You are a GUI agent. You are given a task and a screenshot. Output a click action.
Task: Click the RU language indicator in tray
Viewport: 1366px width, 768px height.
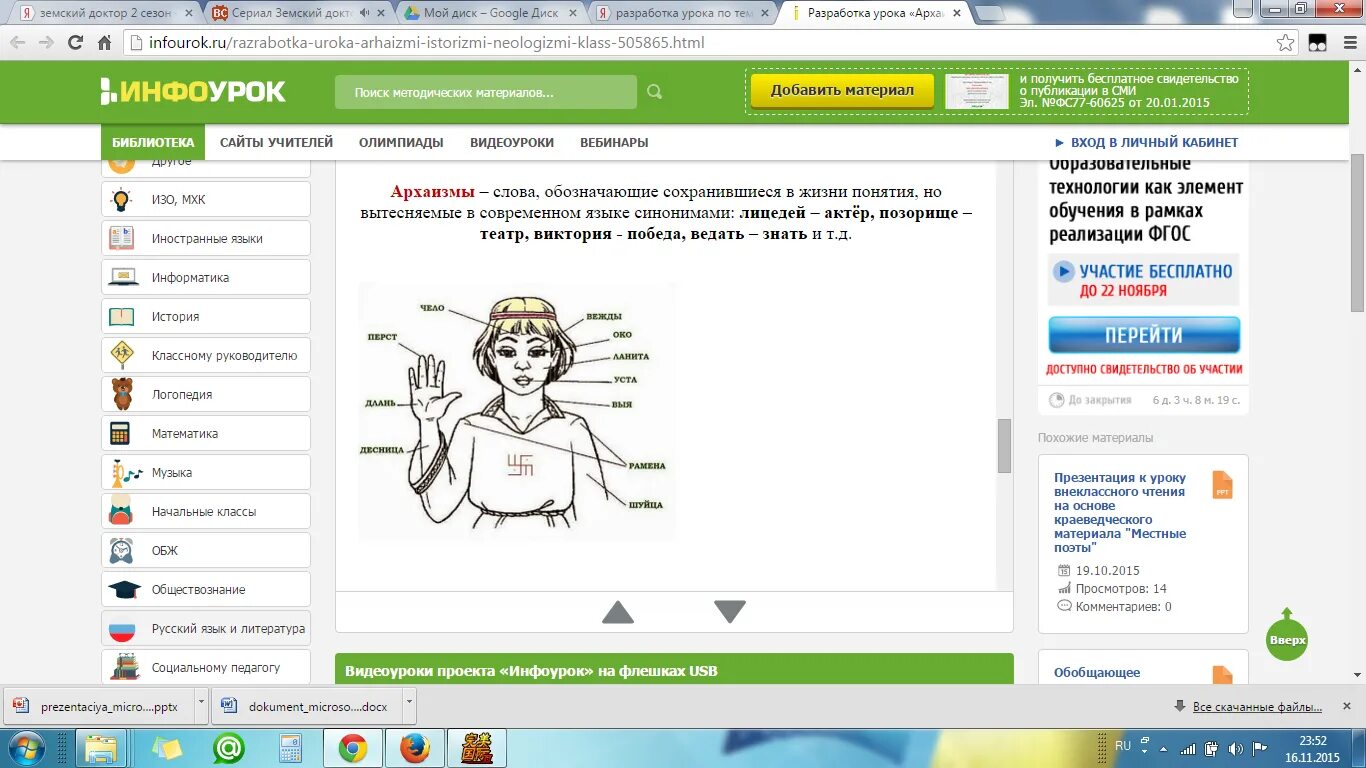pyautogui.click(x=1123, y=746)
